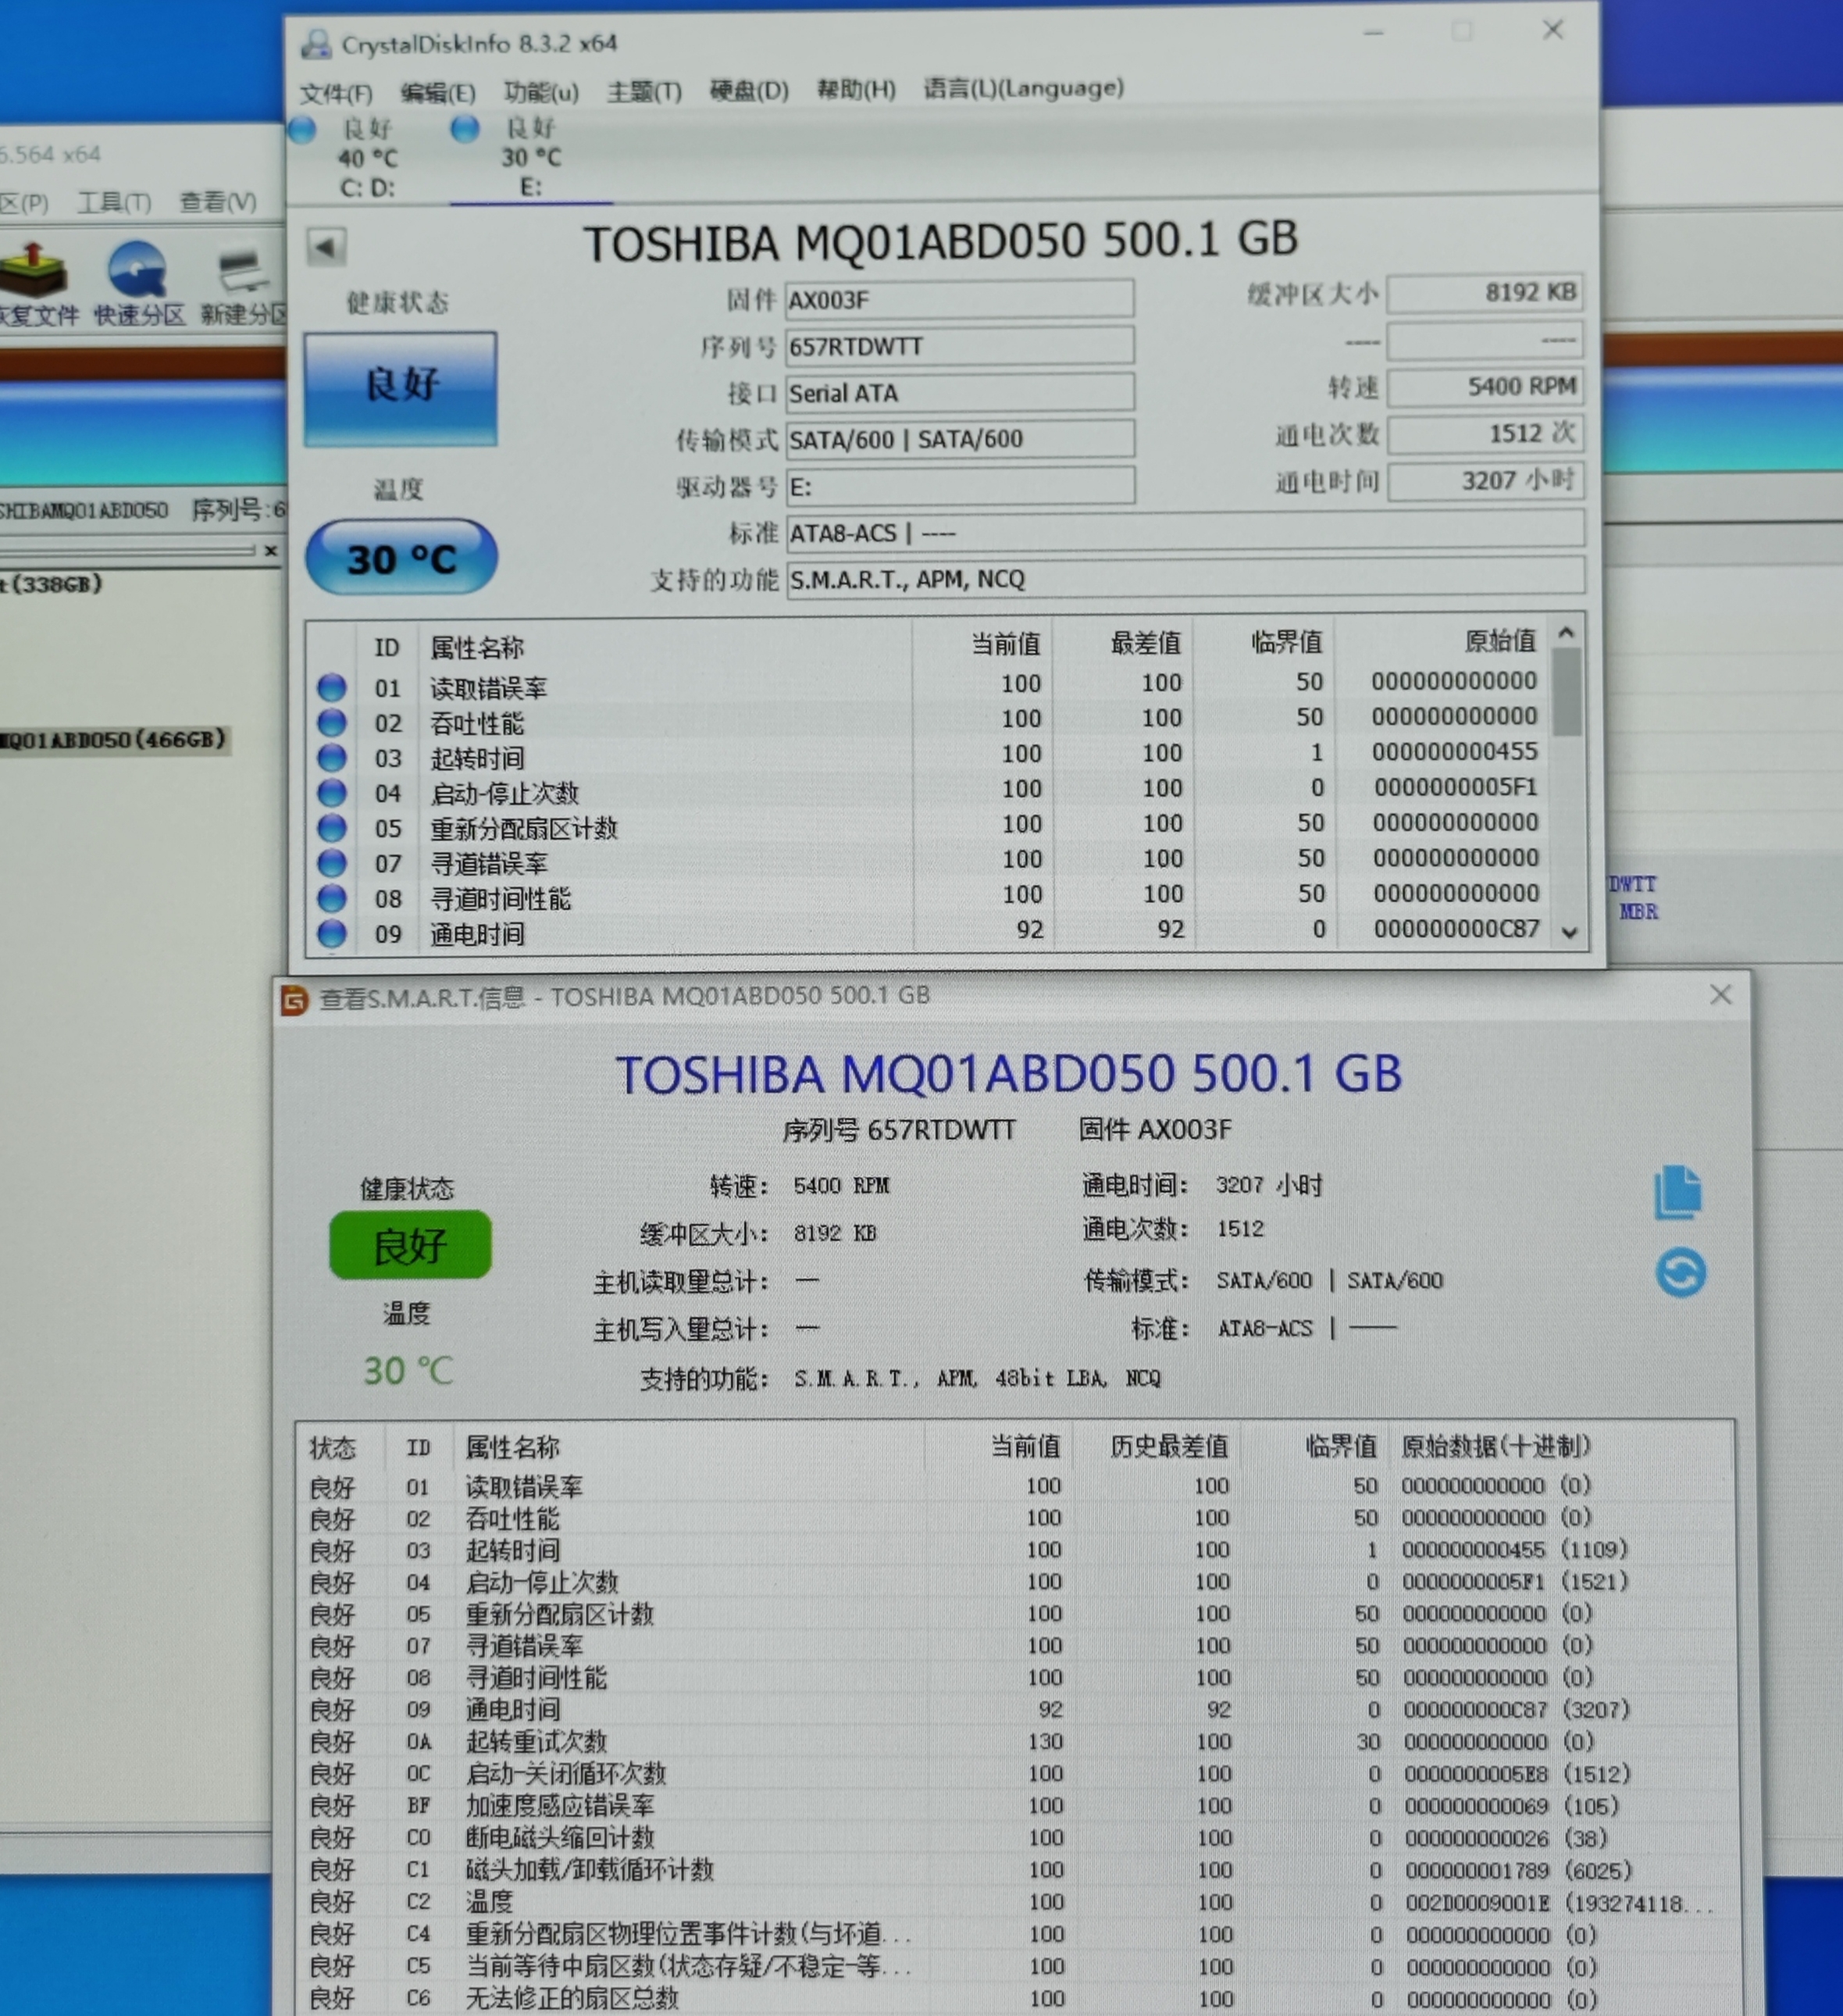Select MQ01ABD050(466GB) disk in DiskGenius tree
The height and width of the screenshot is (2016, 1843).
pos(114,740)
